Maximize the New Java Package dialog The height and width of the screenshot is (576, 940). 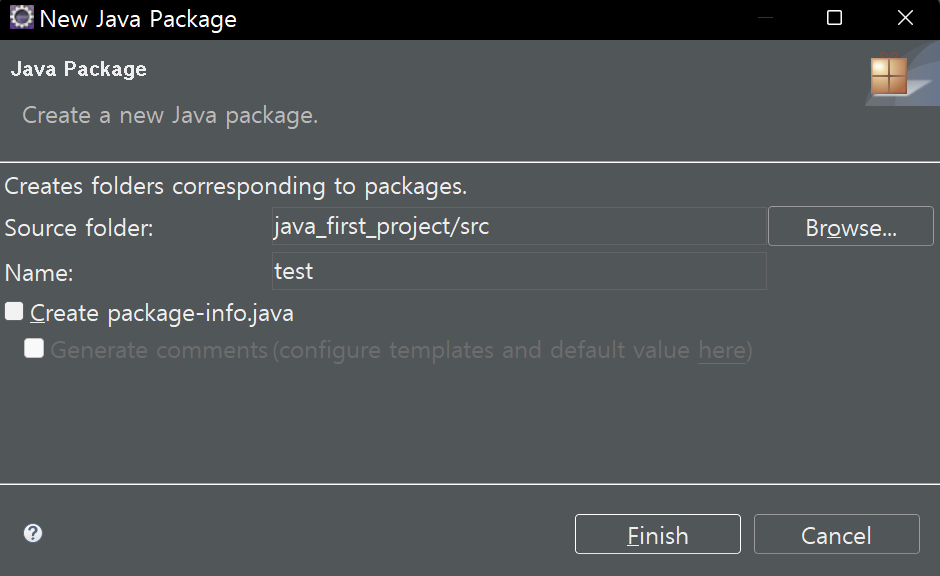[x=834, y=18]
